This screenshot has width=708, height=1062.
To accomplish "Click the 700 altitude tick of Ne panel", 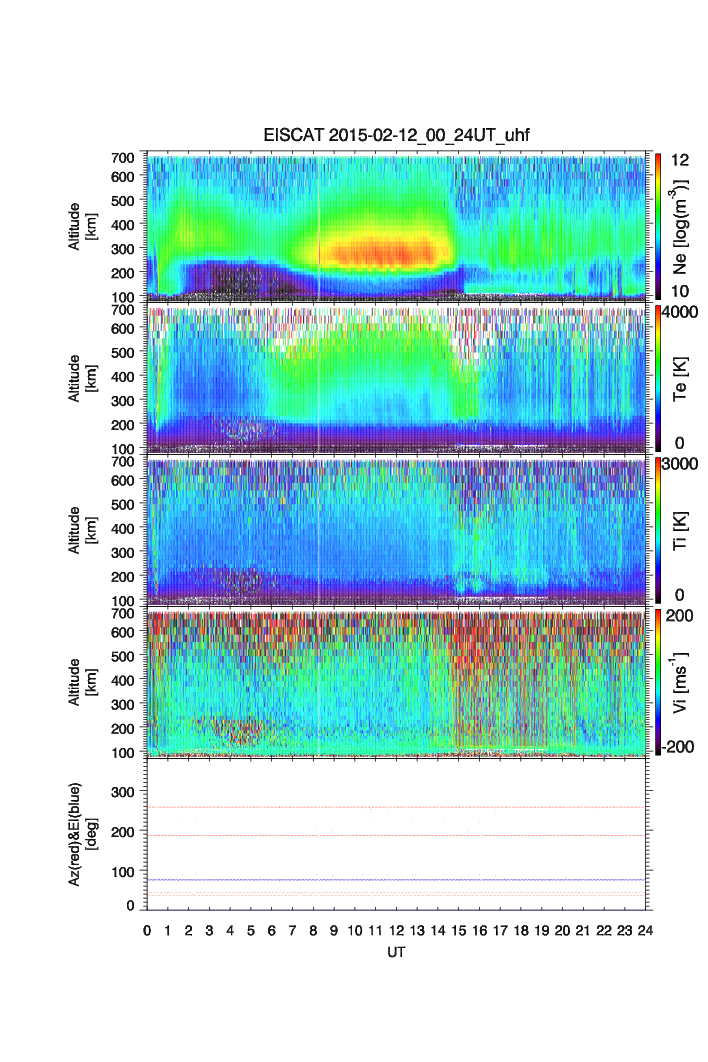I will (x=123, y=158).
